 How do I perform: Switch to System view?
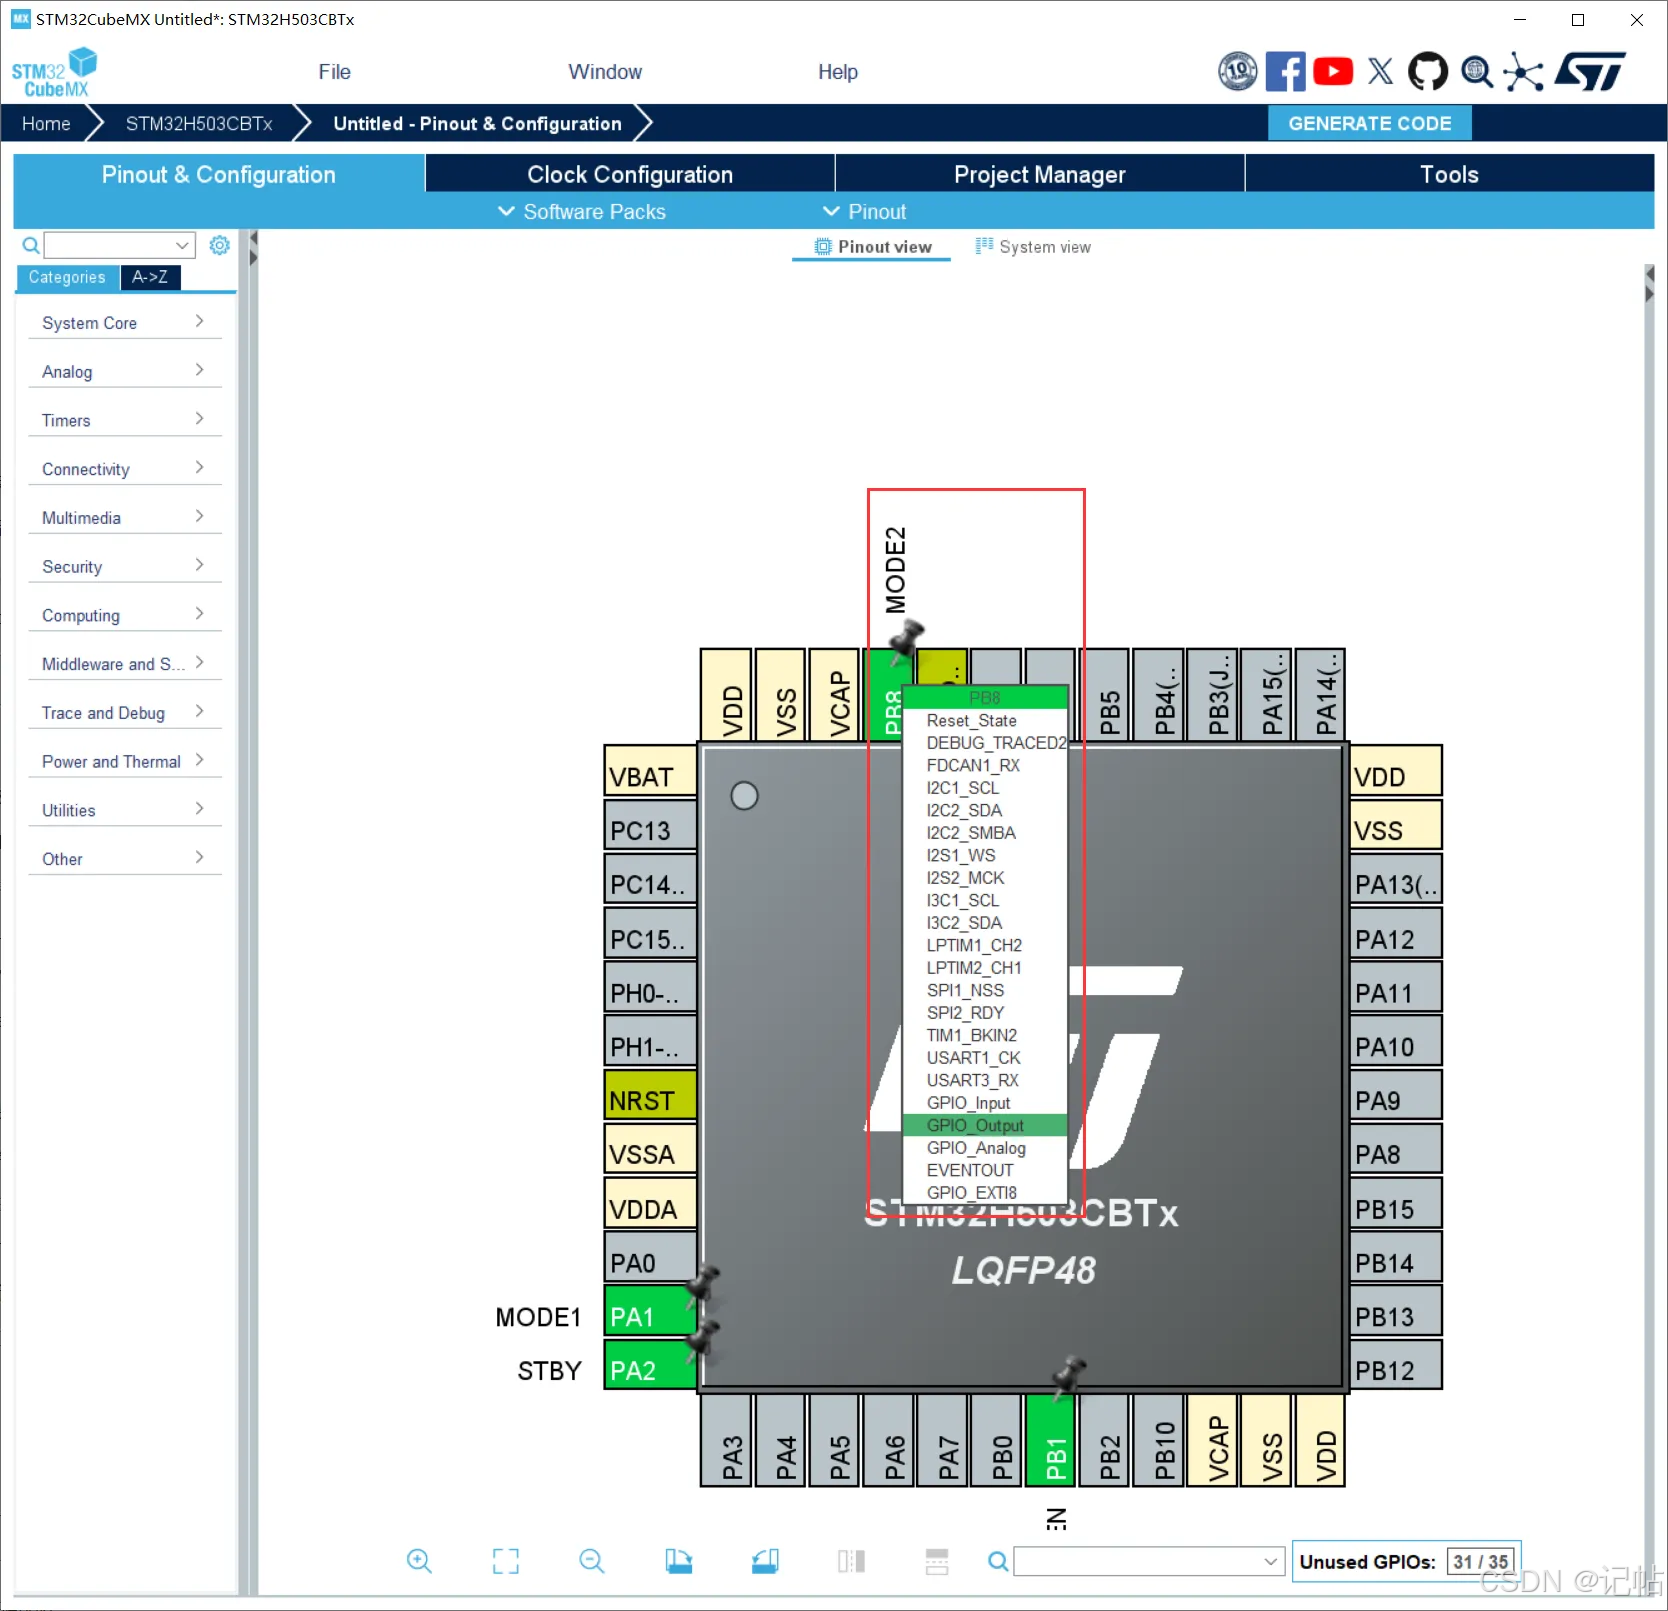1034,247
